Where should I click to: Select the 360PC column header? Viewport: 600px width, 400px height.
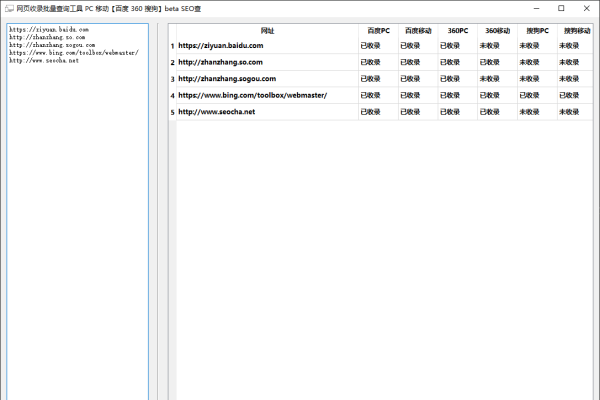(457, 32)
